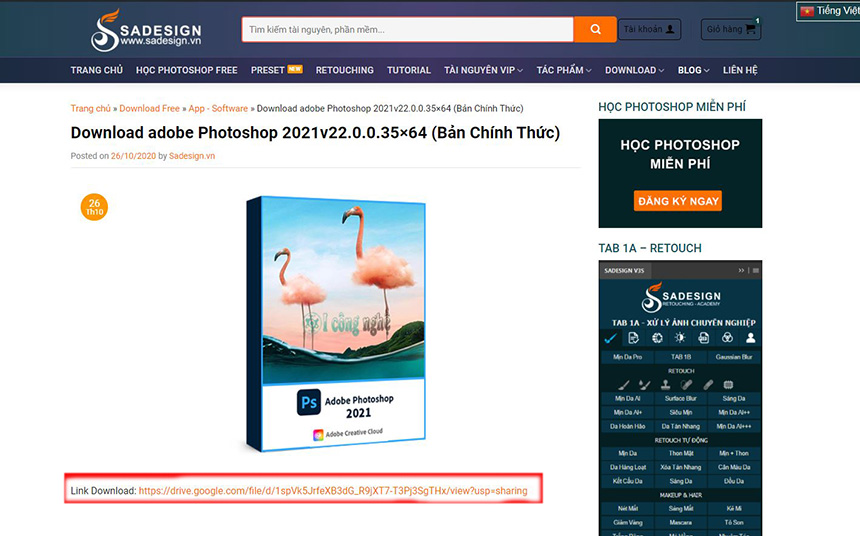Click the stamp tool icon under RETOUCH
The image size is (860, 536).
point(665,385)
